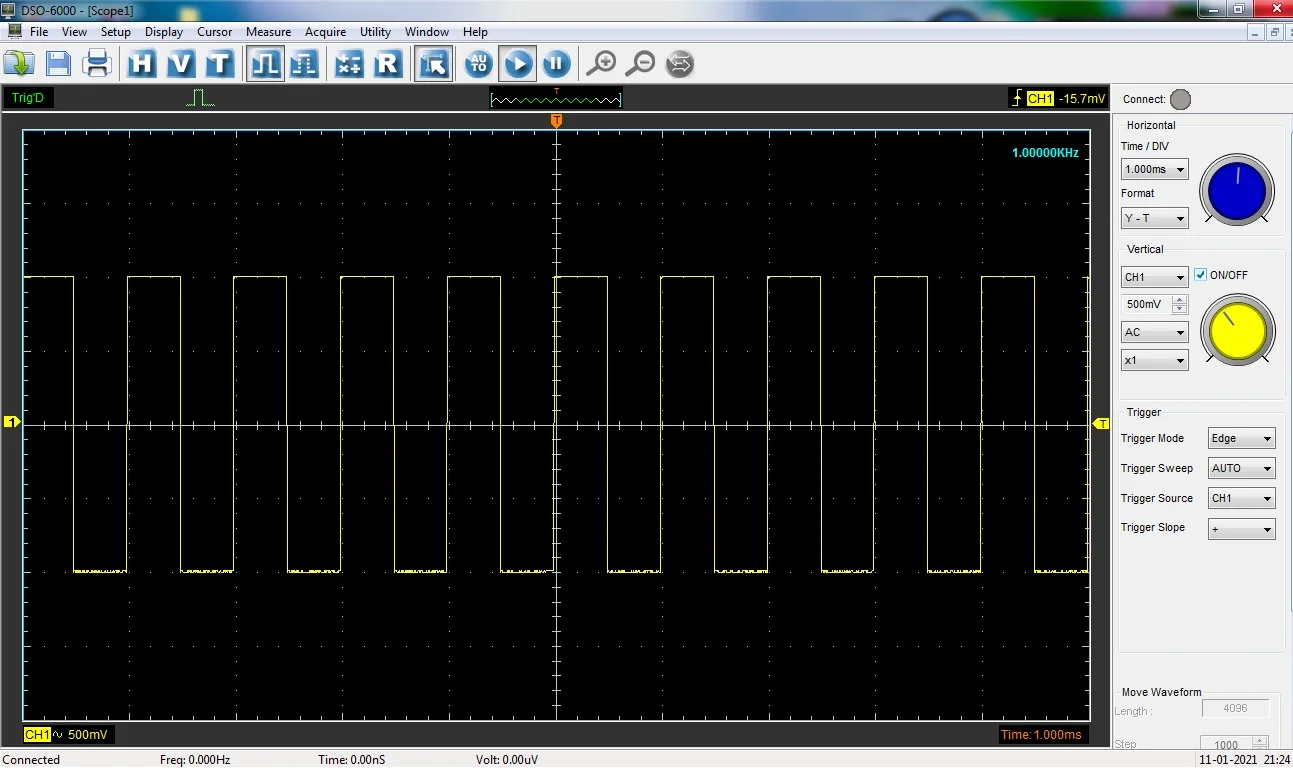
Task: Click the blue horizontal time knob
Action: point(1237,189)
